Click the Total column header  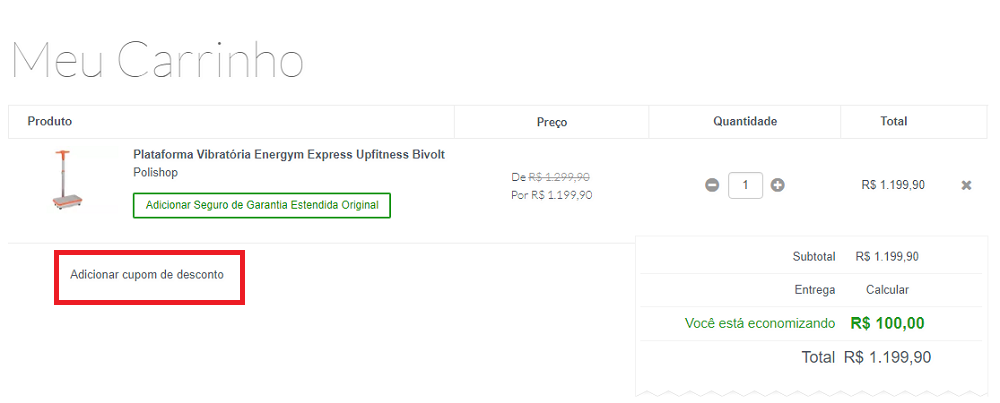coord(893,121)
